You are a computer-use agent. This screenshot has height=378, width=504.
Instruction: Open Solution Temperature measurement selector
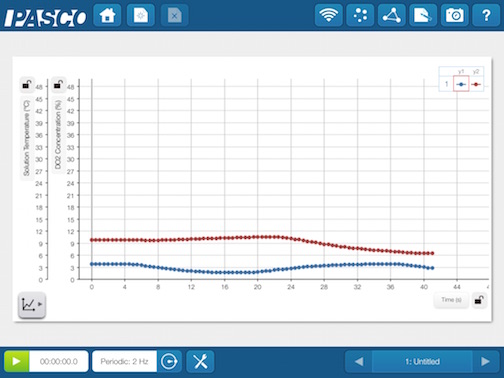click(x=27, y=138)
